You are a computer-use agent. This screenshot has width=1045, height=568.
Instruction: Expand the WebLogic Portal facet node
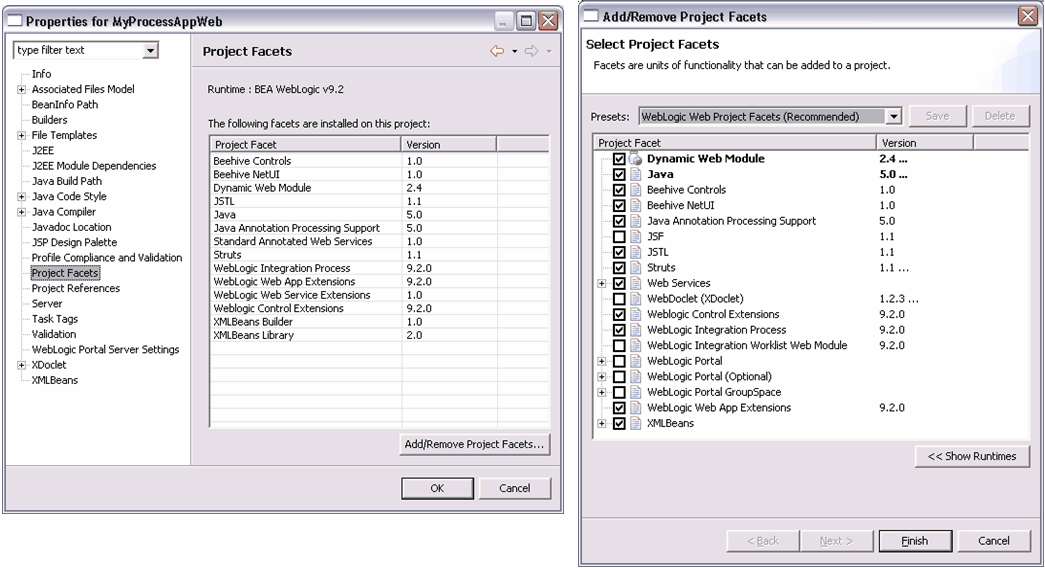[x=602, y=361]
